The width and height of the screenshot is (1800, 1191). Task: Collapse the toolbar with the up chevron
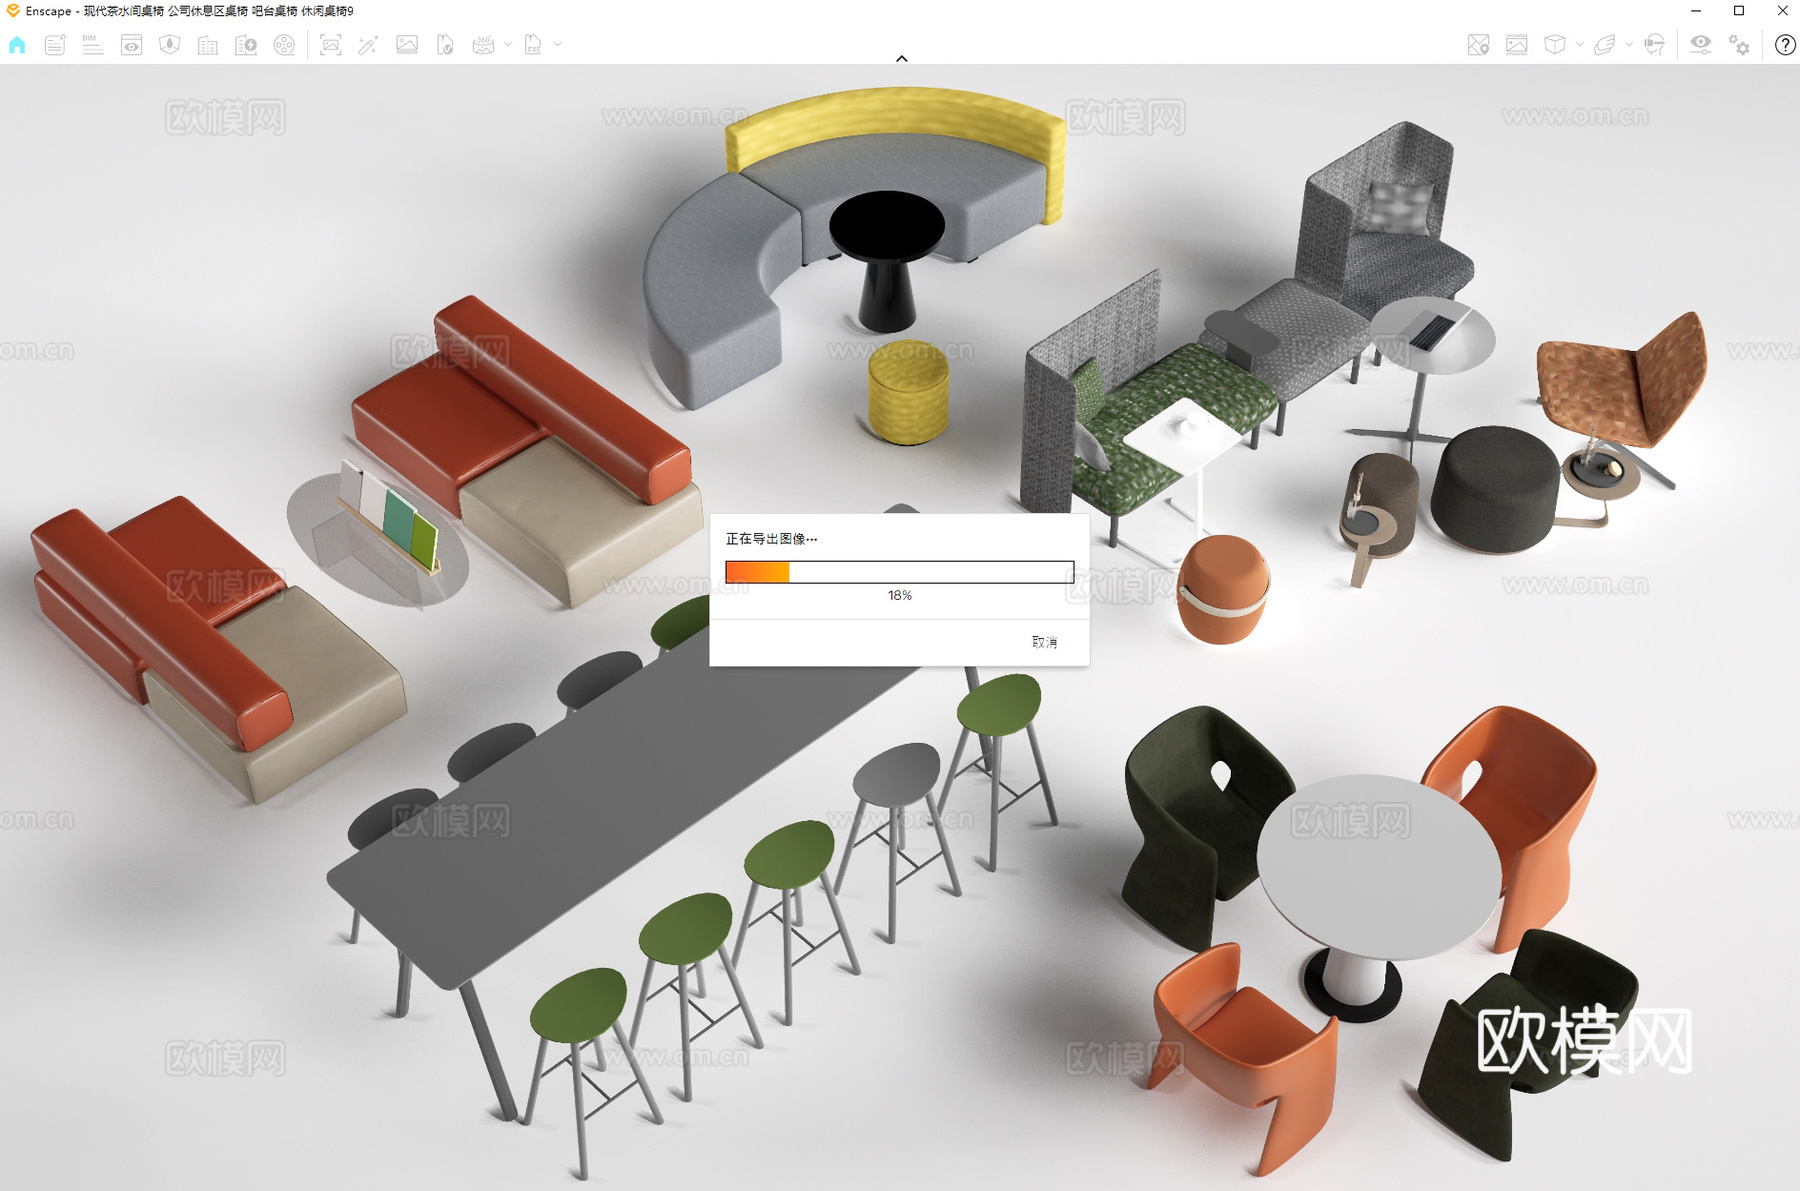[901, 59]
